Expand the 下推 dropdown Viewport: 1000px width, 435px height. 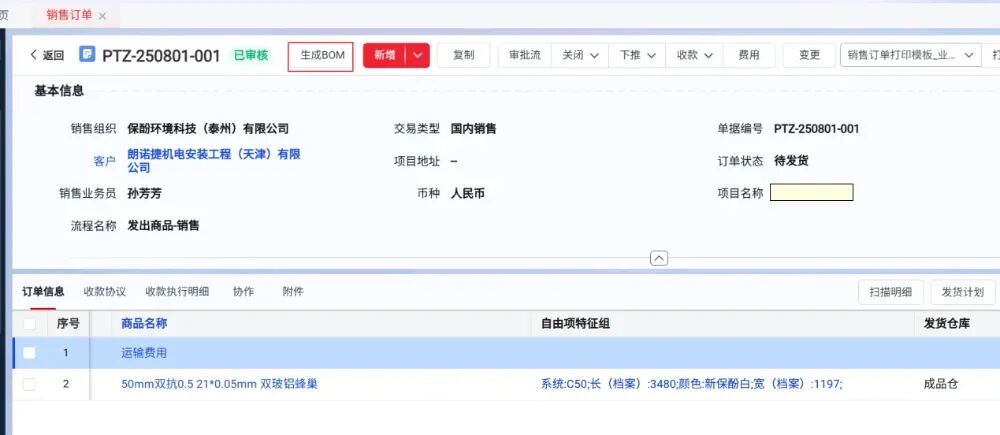tap(637, 55)
